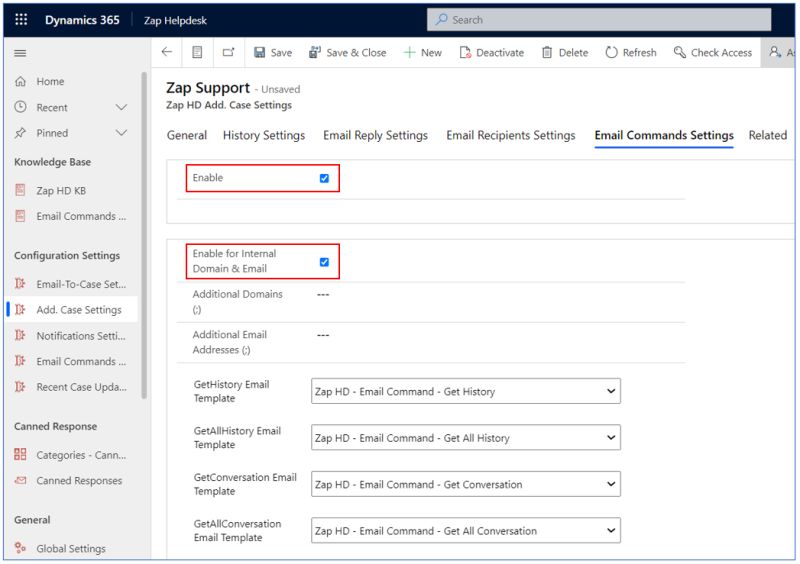800x564 pixels.
Task: Click the Deactivate document icon
Action: pos(465,53)
